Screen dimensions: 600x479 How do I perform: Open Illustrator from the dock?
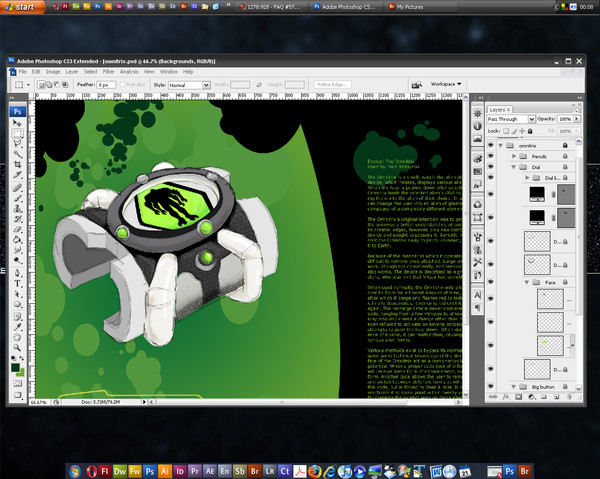[165, 469]
